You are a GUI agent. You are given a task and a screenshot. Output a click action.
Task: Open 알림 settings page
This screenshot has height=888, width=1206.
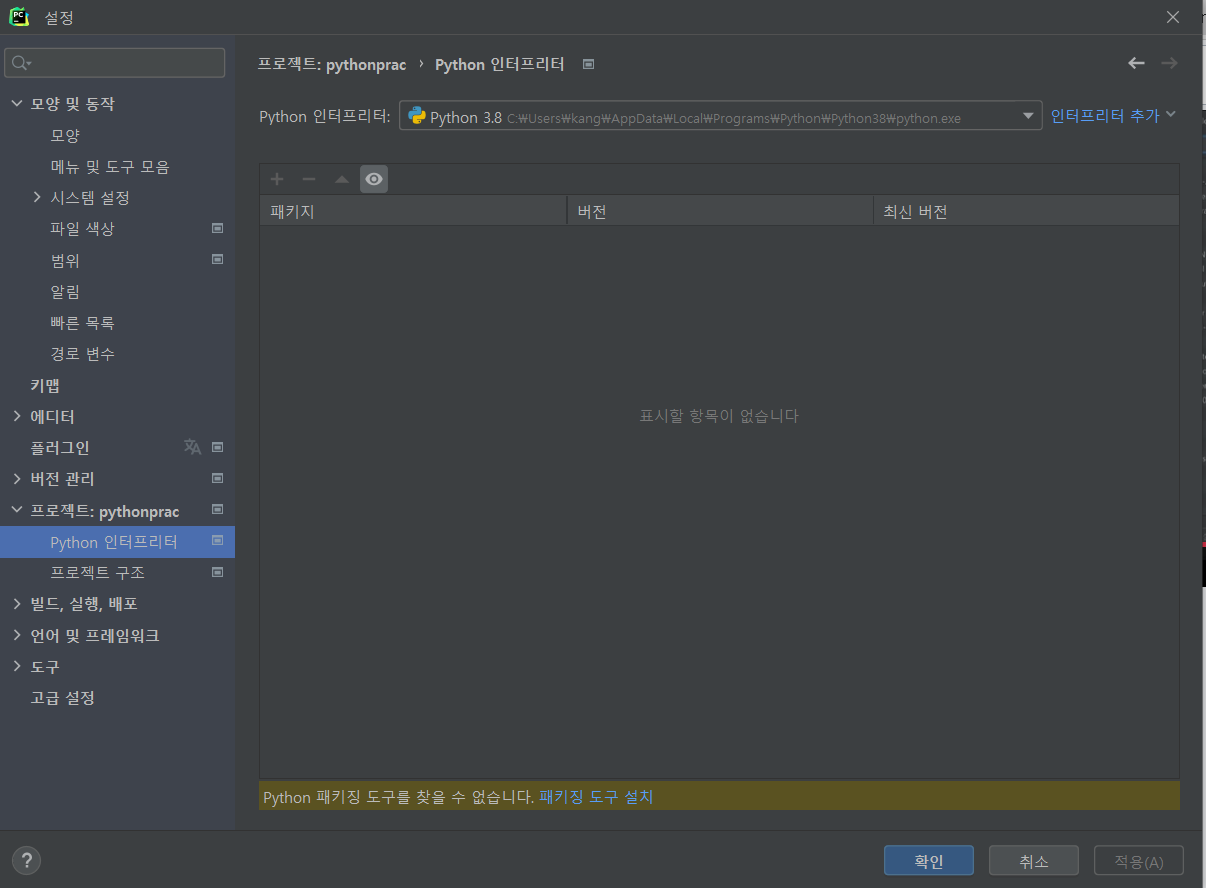(65, 291)
